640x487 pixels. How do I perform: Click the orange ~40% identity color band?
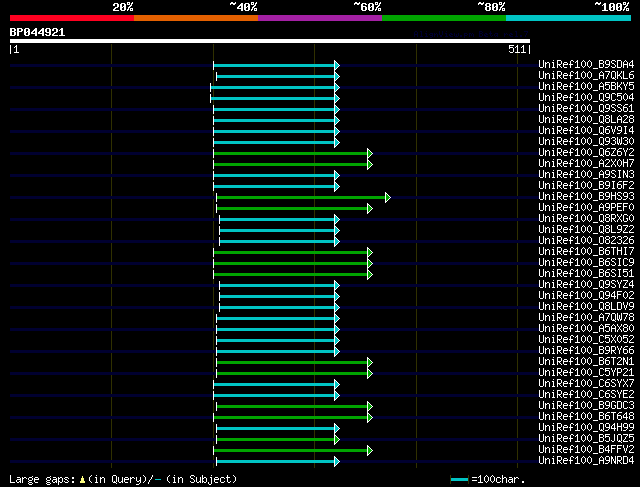[196, 18]
